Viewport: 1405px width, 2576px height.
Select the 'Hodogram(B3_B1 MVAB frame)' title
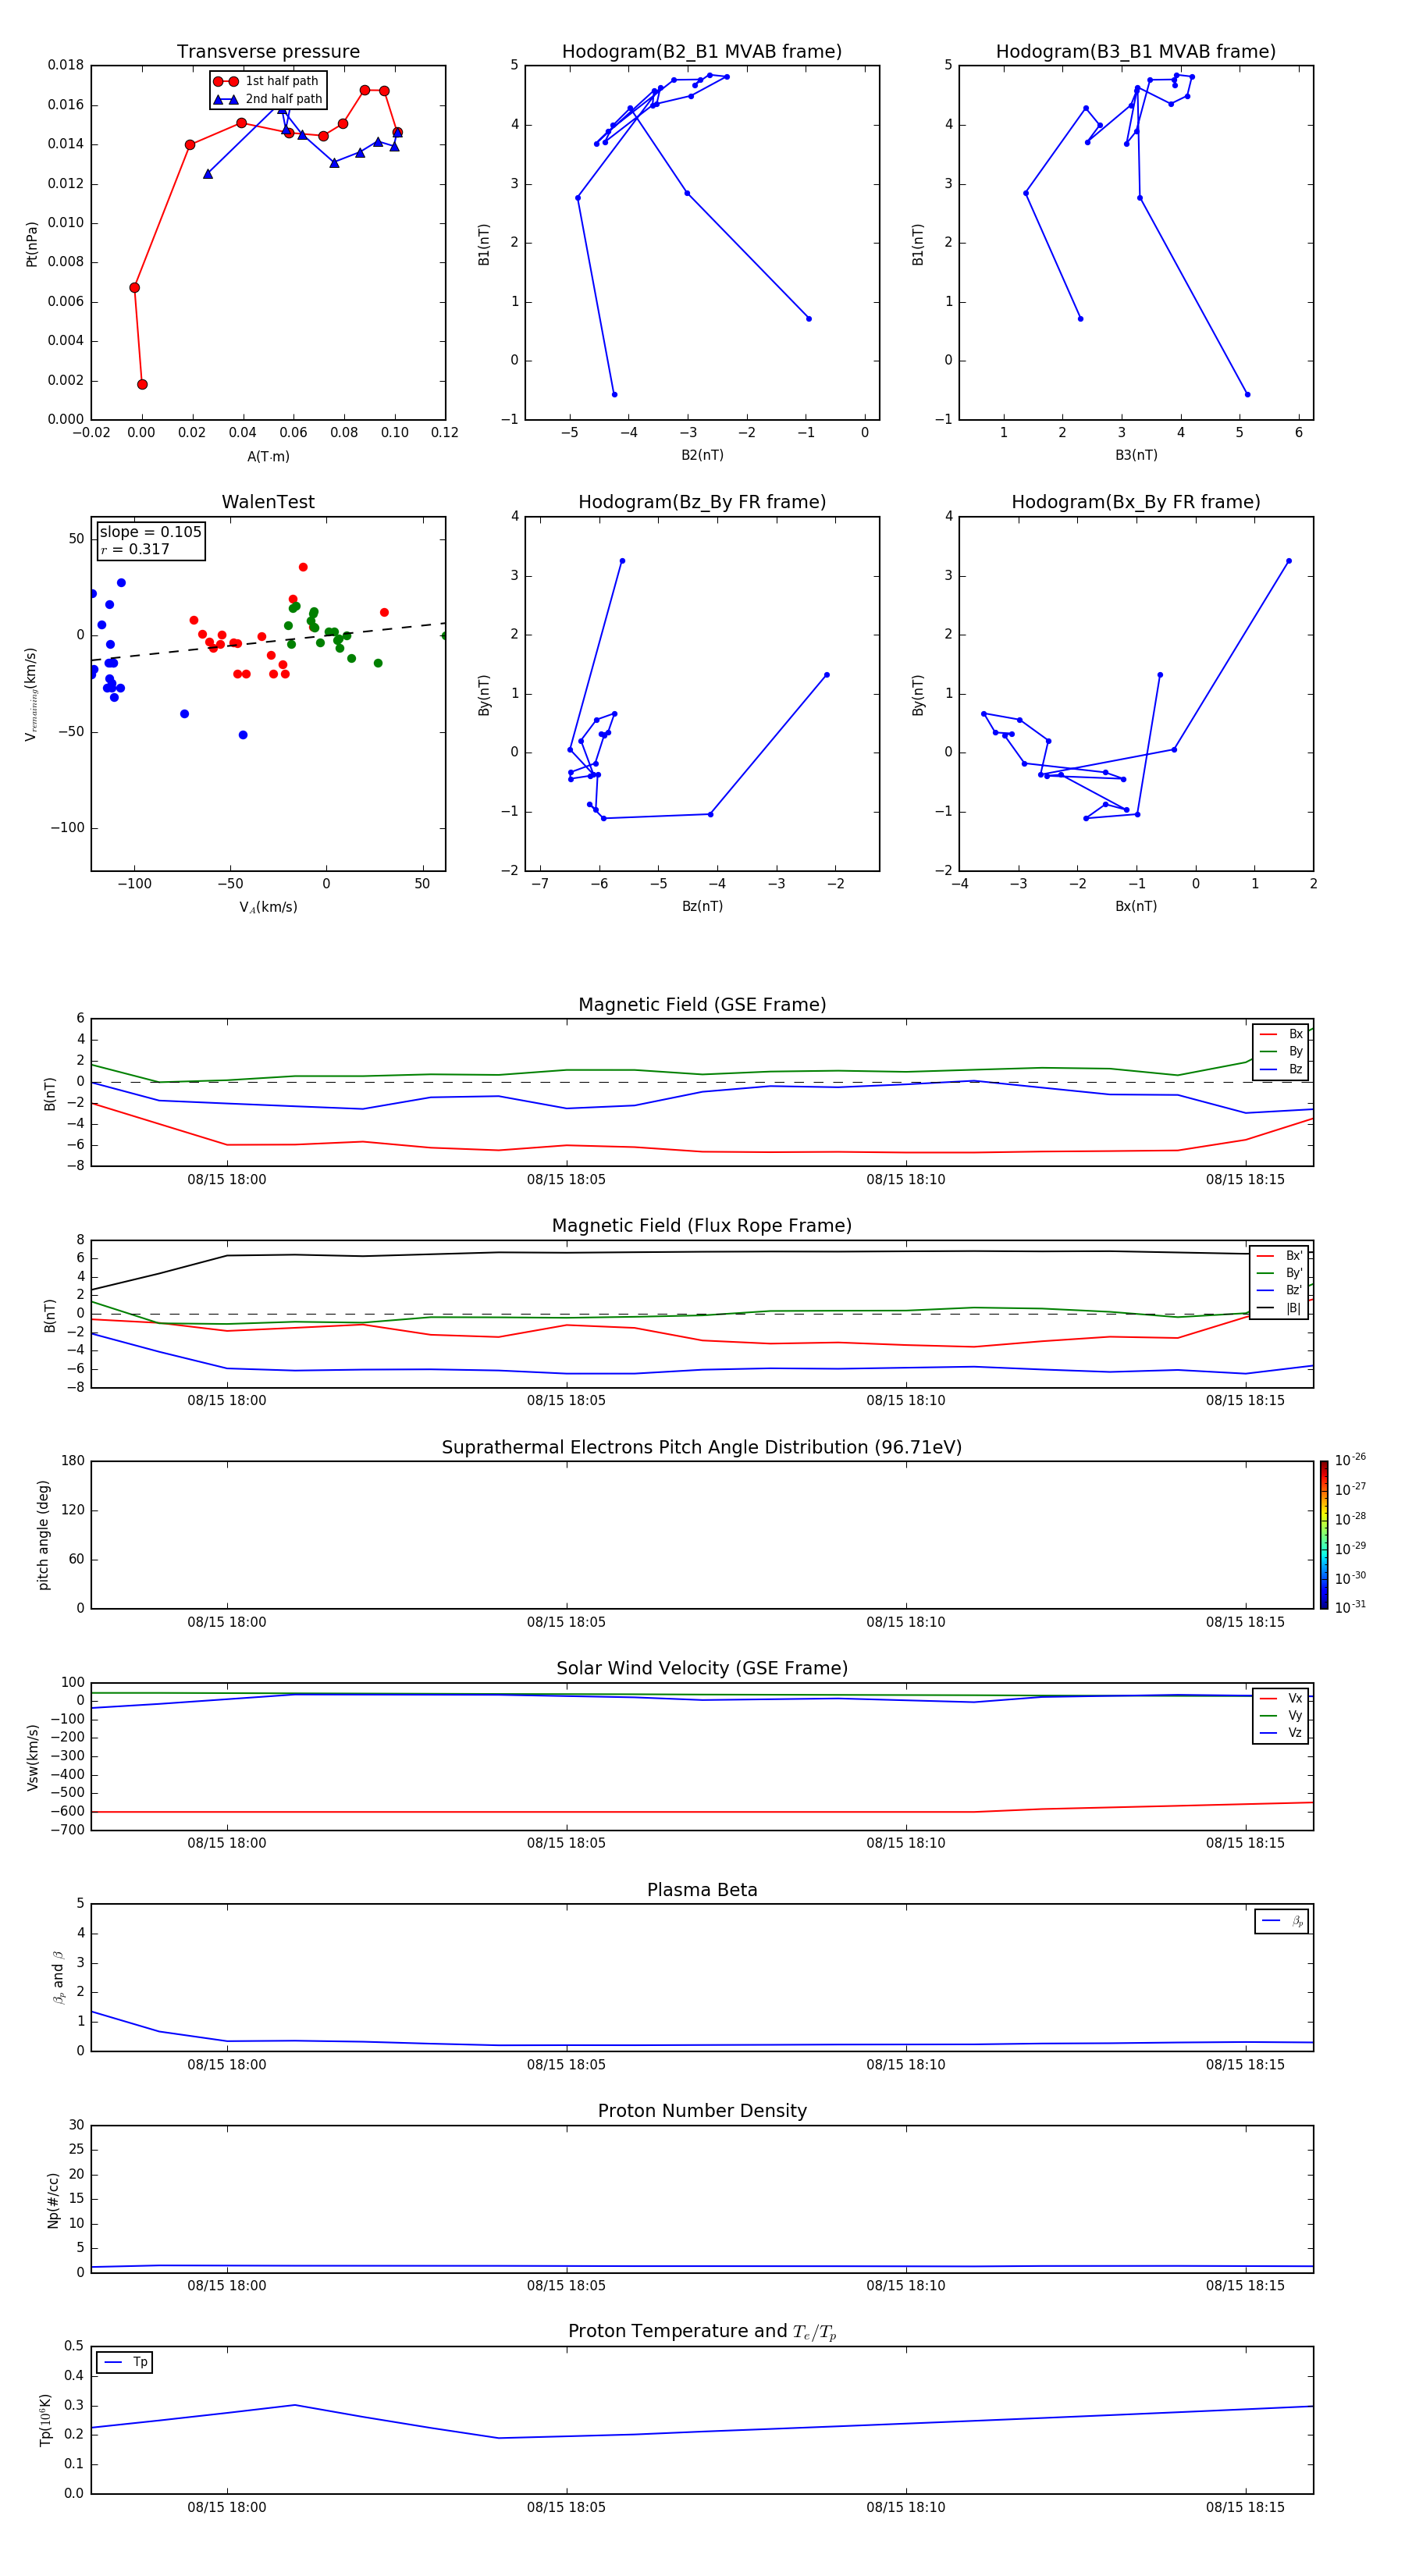pos(1136,52)
